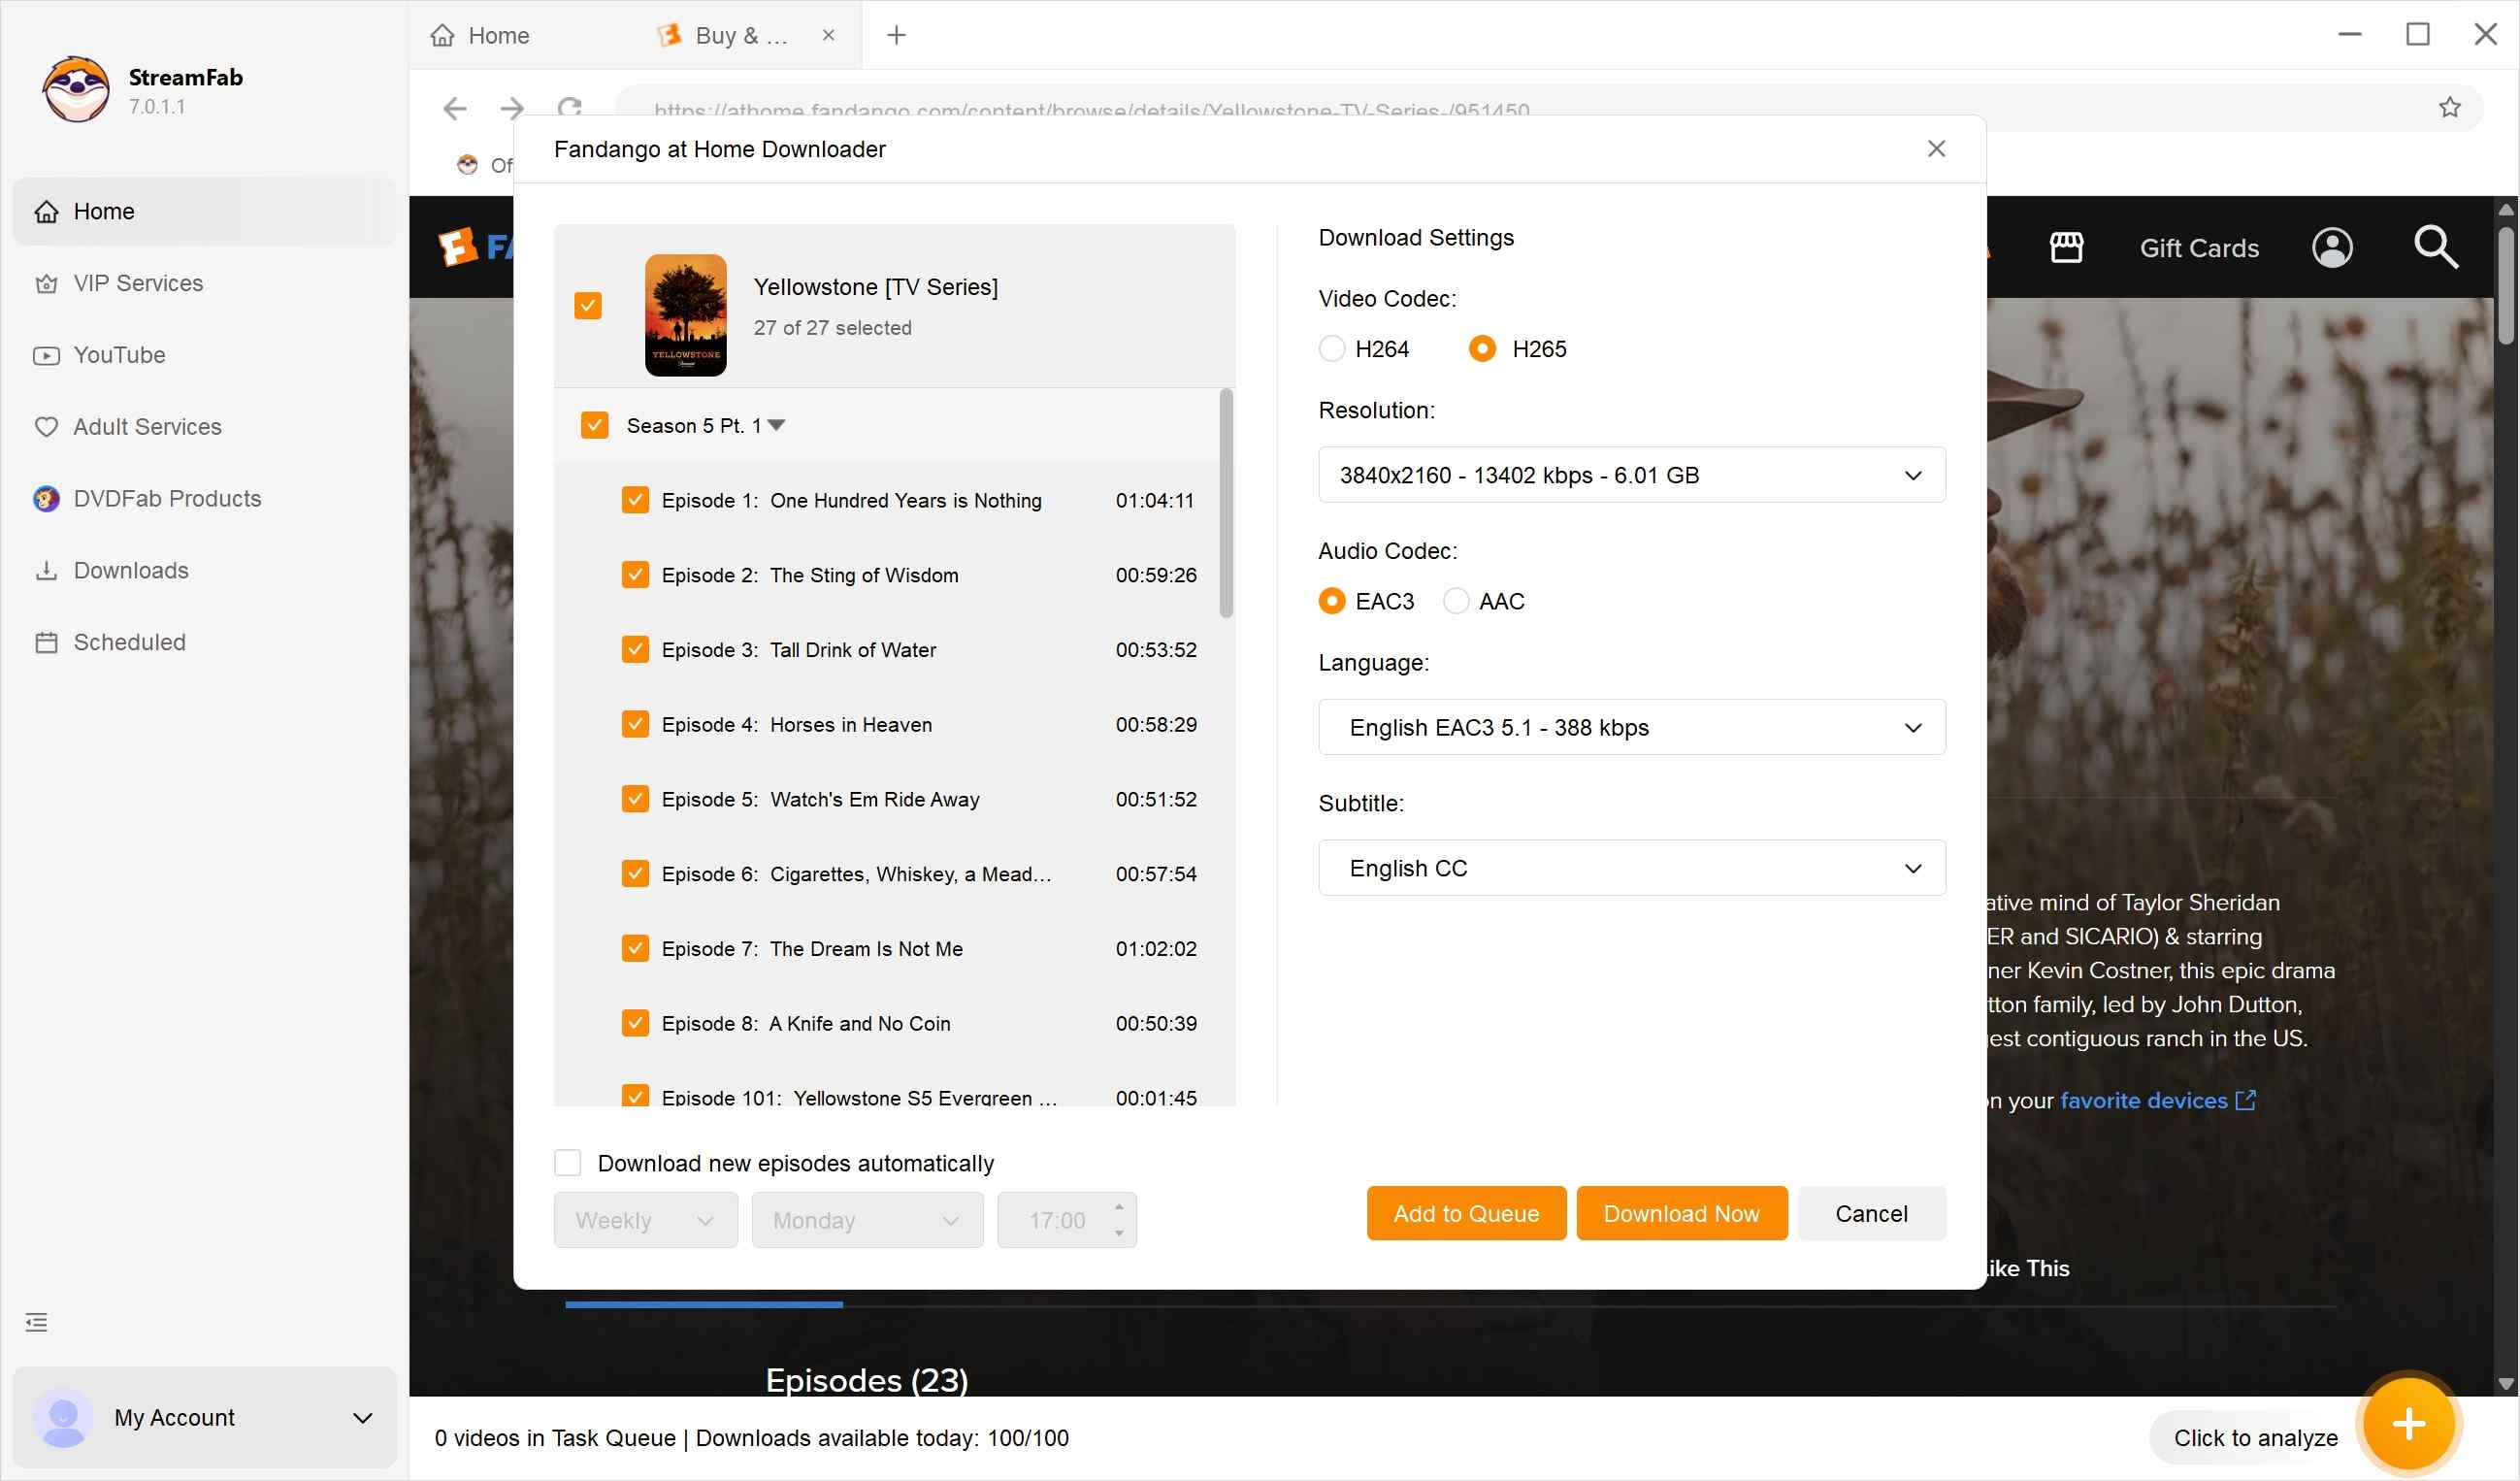Open VIP Services from the sidebar
The width and height of the screenshot is (2520, 1481).
point(138,283)
